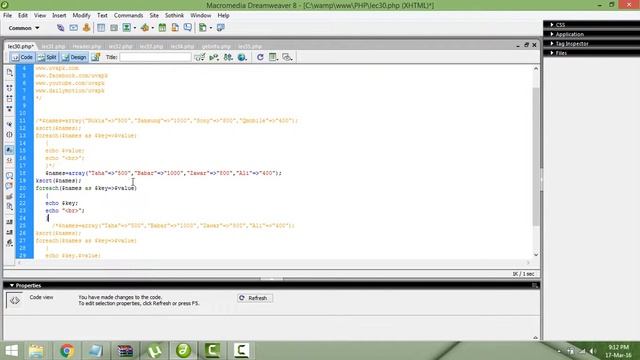Insert a Named Anchor
Screen dimensions: 640x360
click(87, 28)
